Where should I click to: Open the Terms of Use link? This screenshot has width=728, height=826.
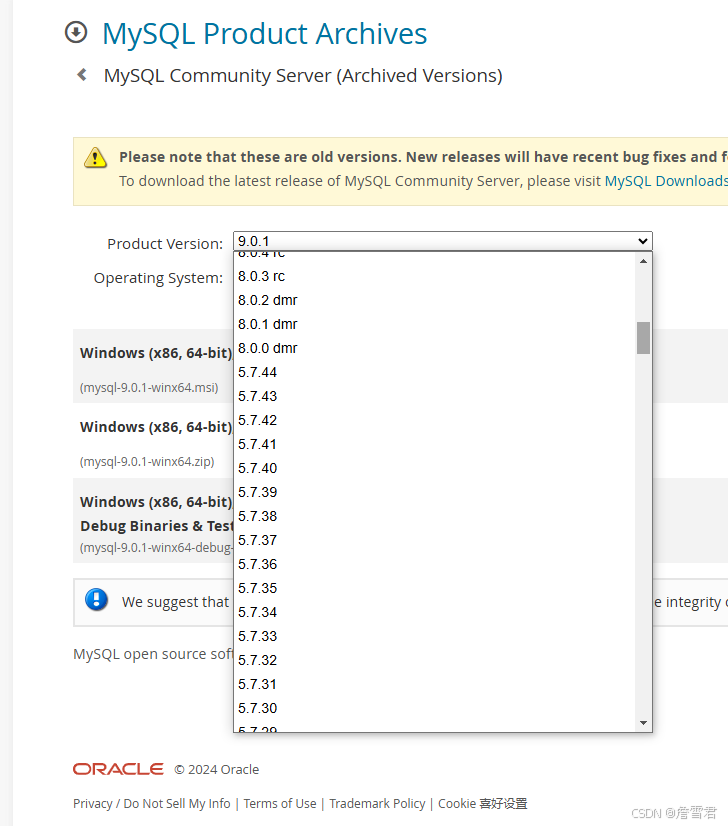[280, 803]
